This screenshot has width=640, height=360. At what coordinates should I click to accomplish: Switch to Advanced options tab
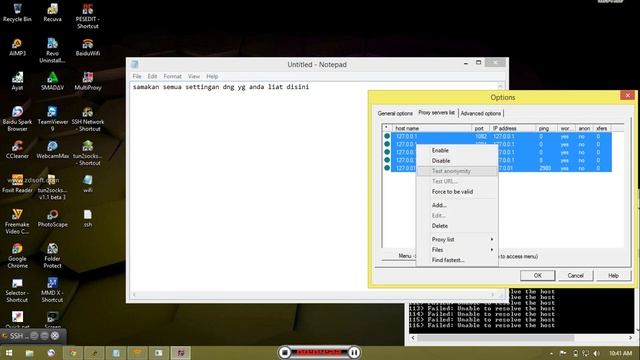481,113
